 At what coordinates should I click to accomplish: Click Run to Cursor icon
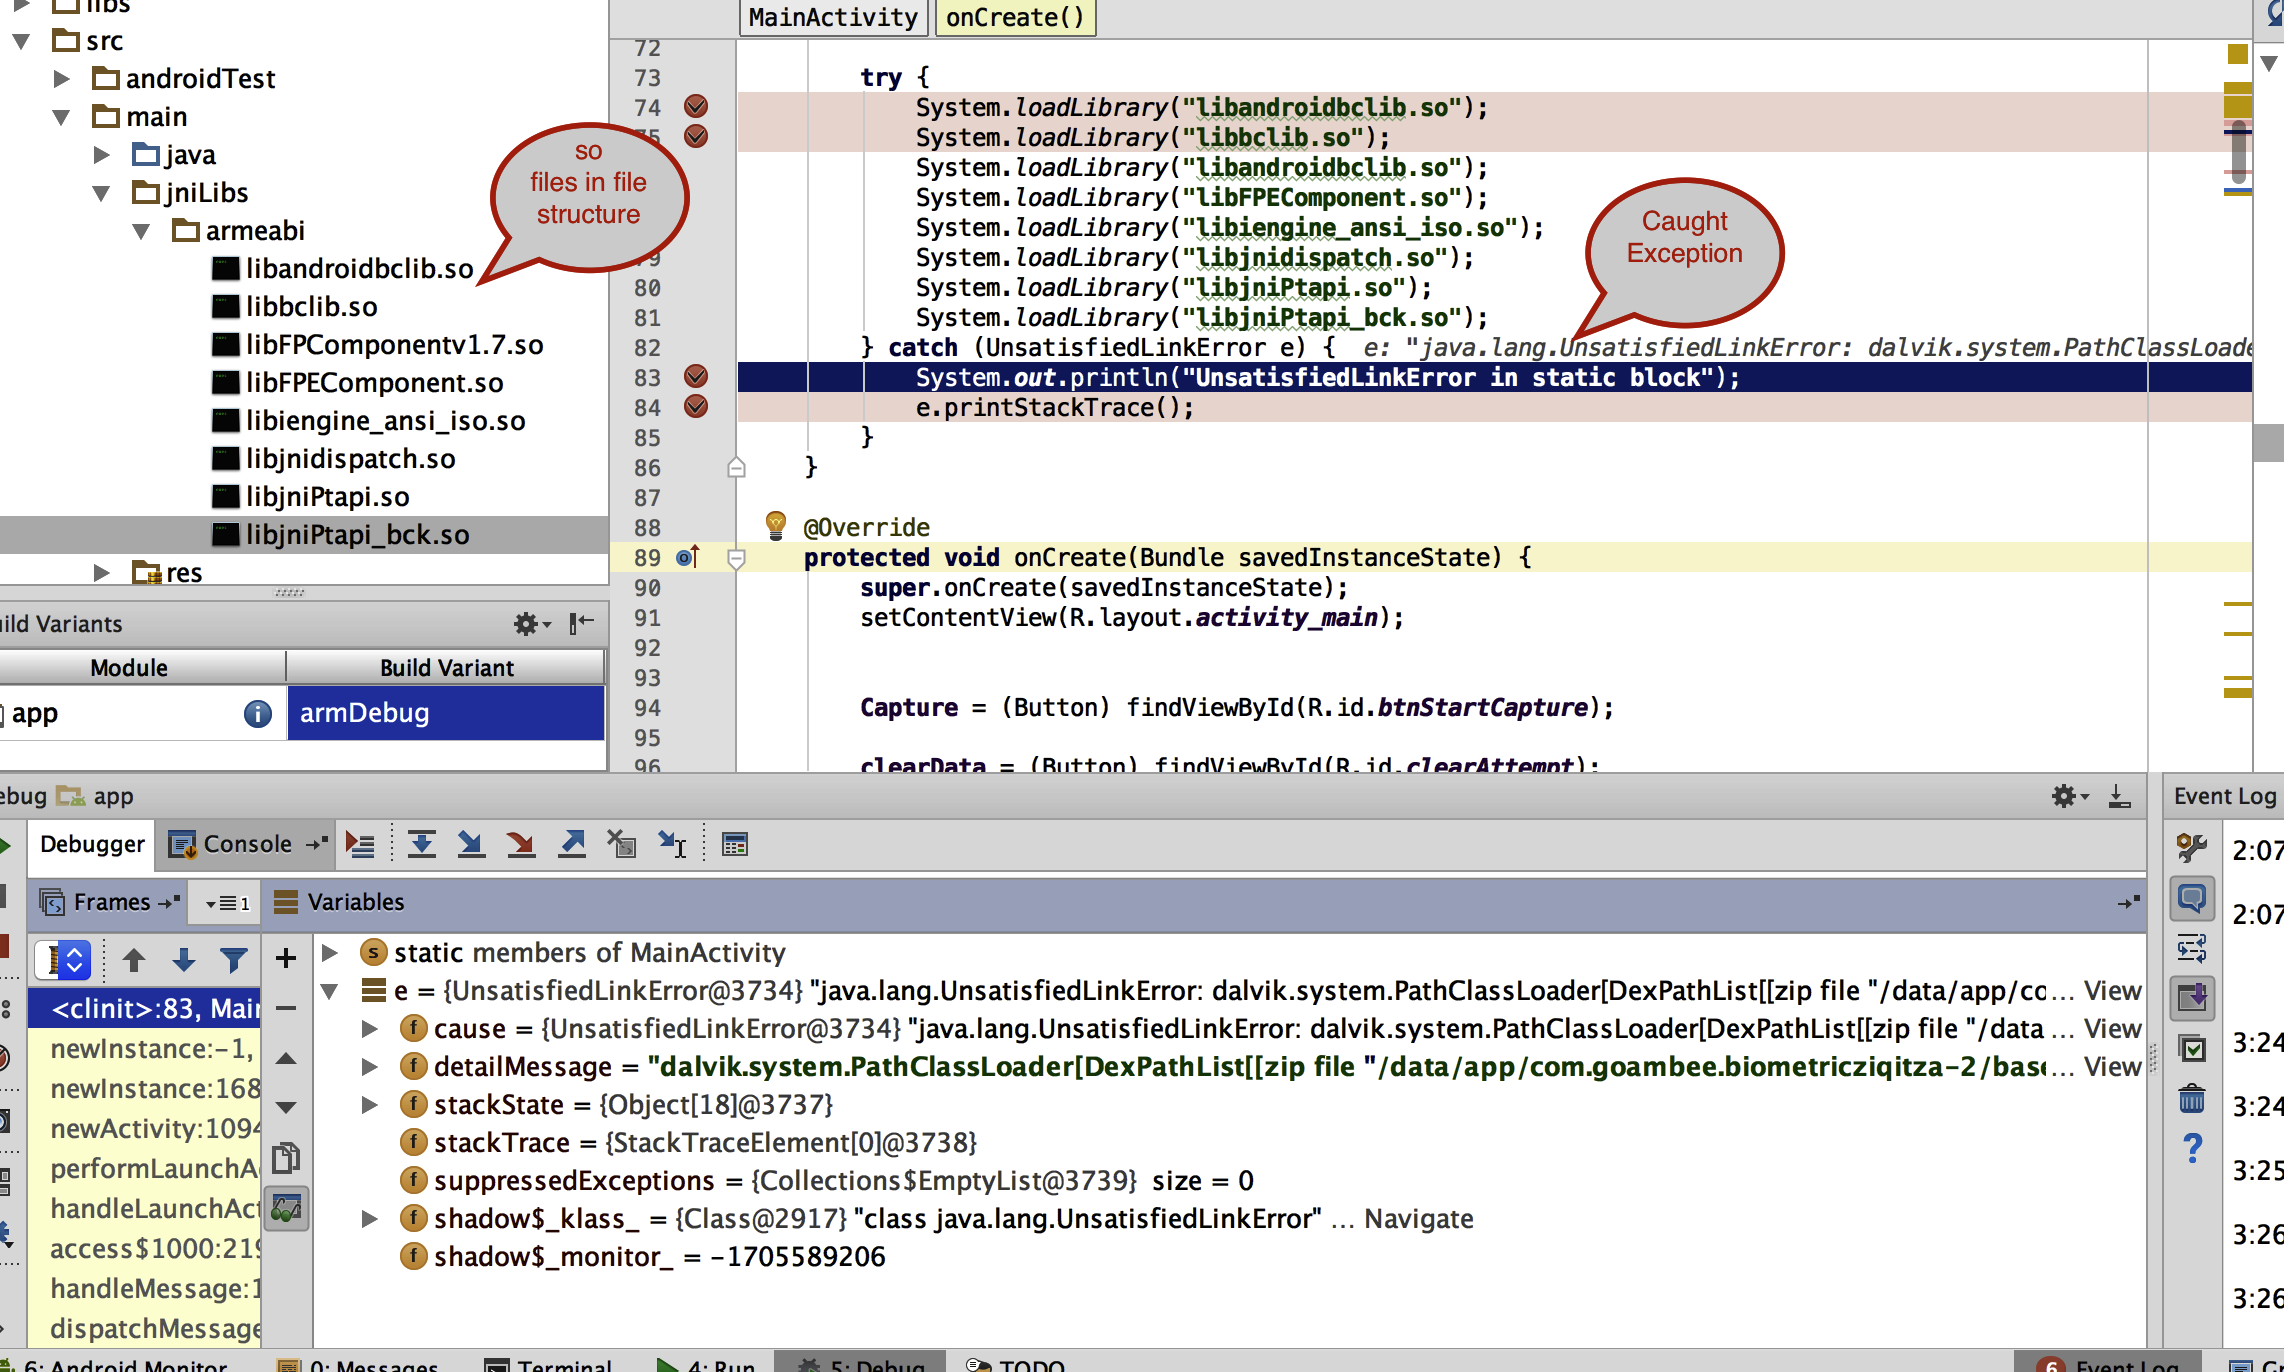point(672,845)
